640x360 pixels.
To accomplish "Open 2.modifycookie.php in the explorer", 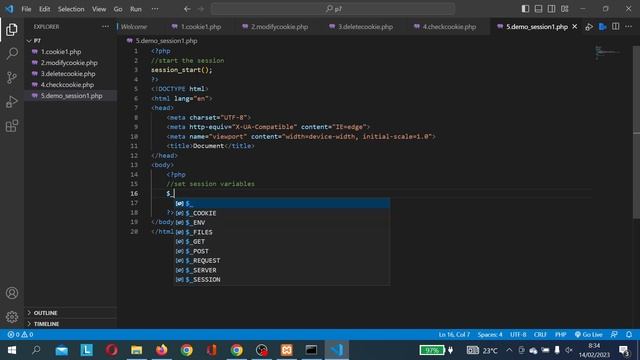I will pos(69,63).
